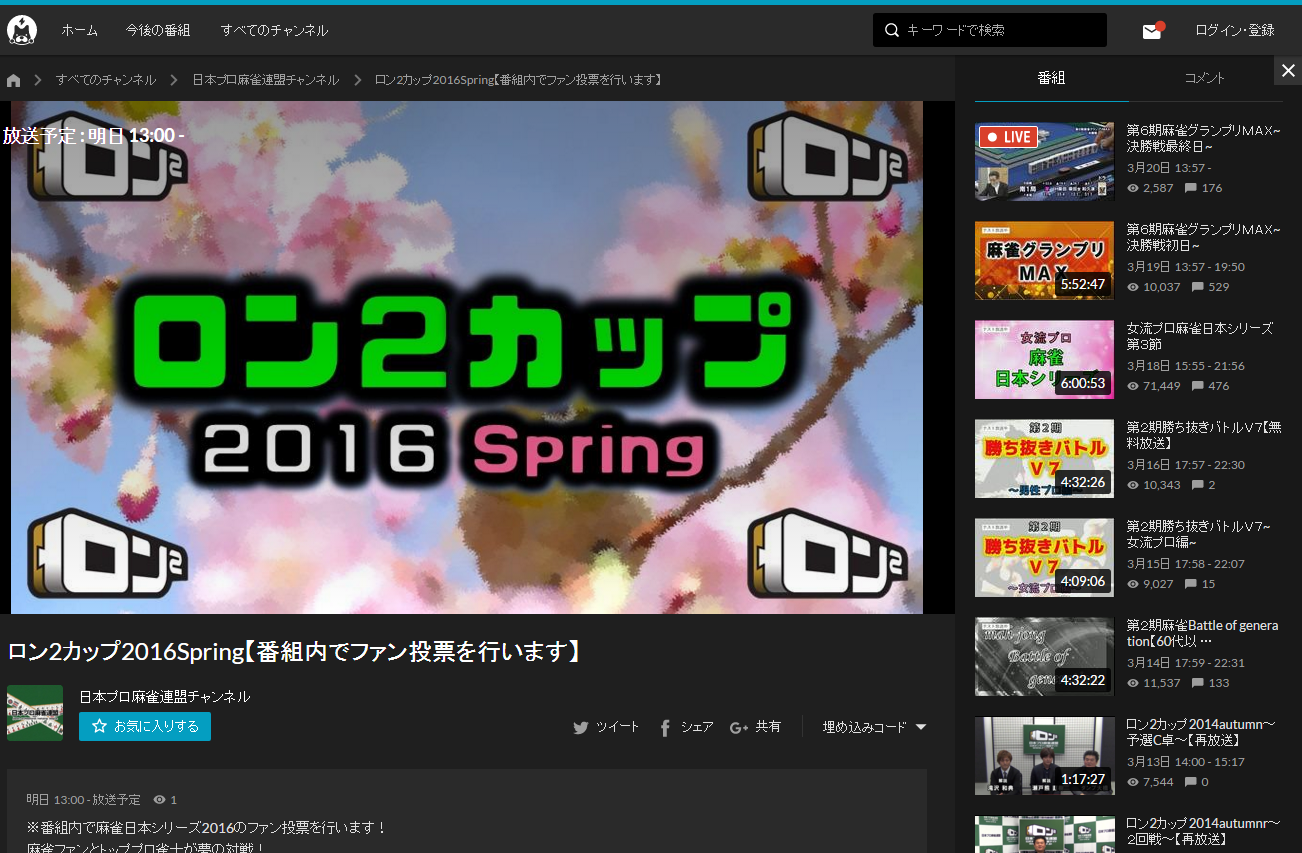Click the Twitter bird icon
This screenshot has width=1302, height=853.
tap(581, 728)
